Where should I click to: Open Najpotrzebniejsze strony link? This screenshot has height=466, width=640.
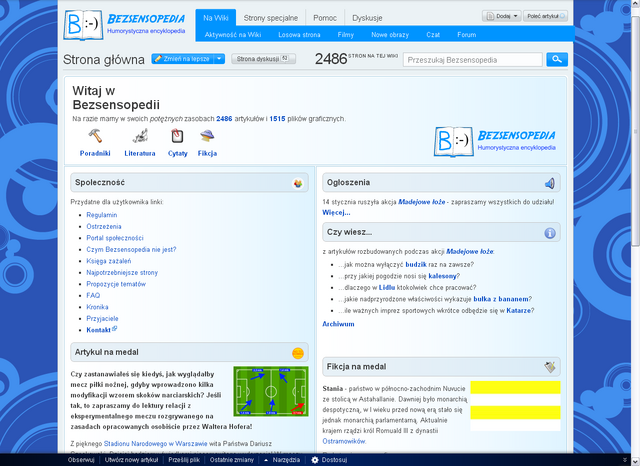(x=122, y=273)
